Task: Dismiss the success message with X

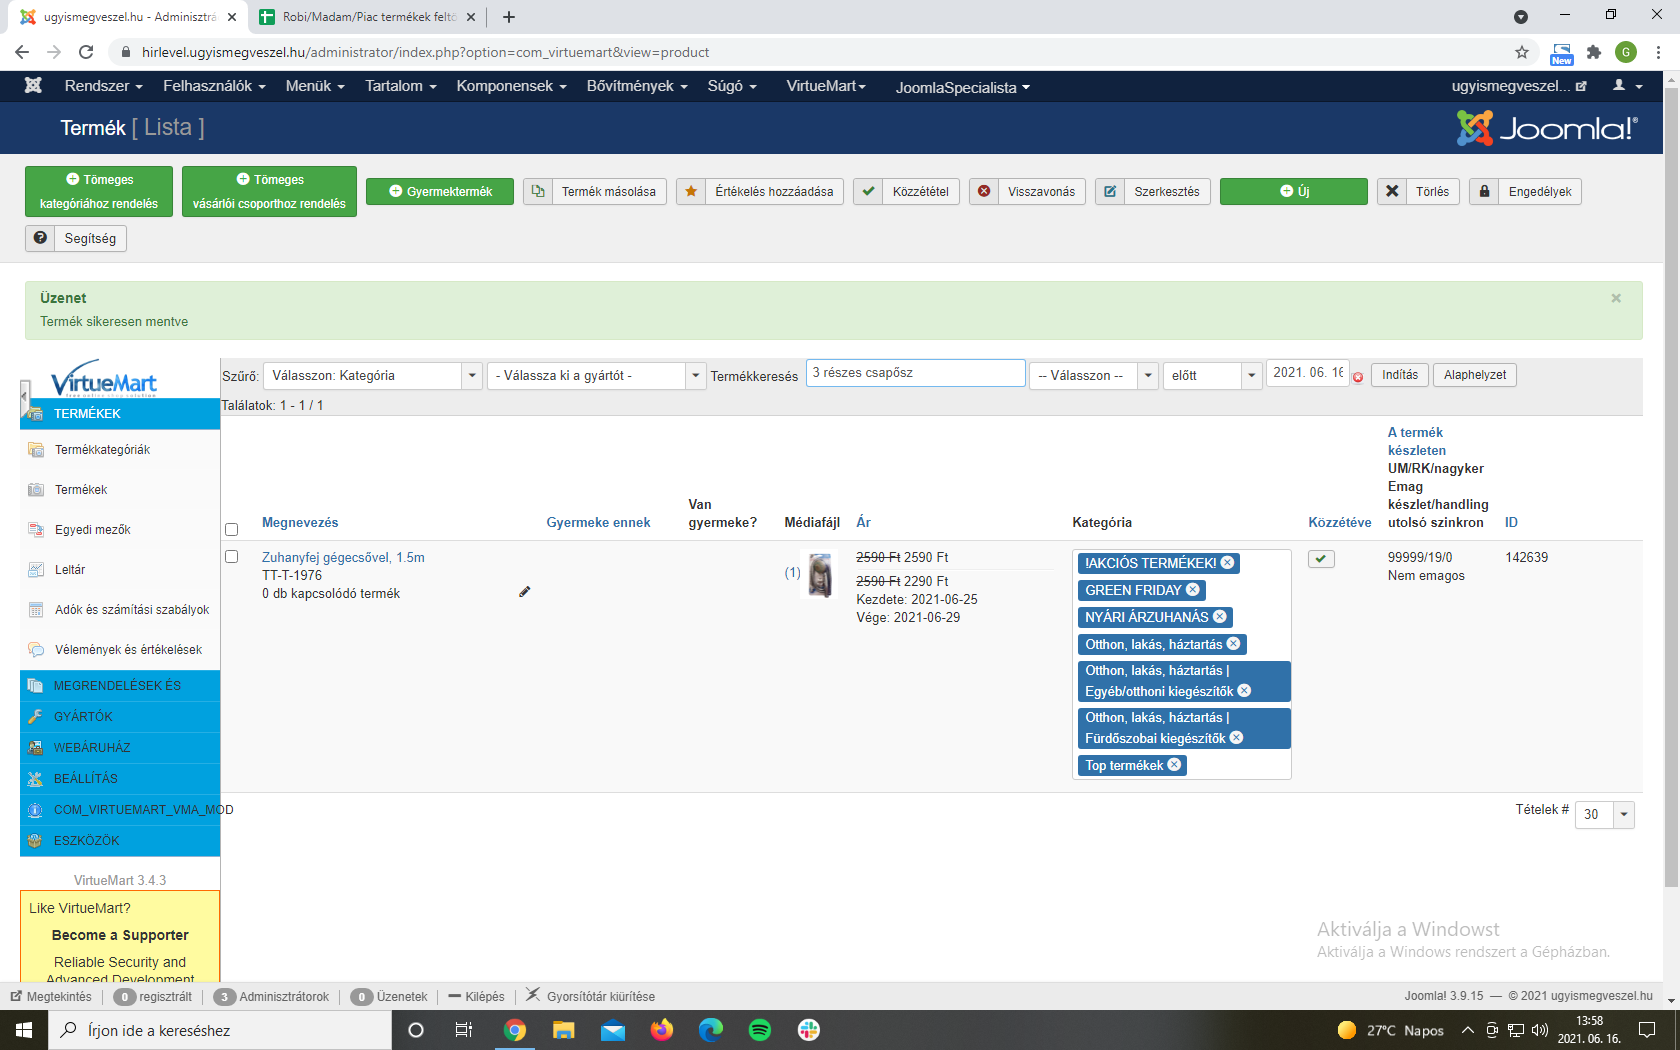Action: (1615, 298)
